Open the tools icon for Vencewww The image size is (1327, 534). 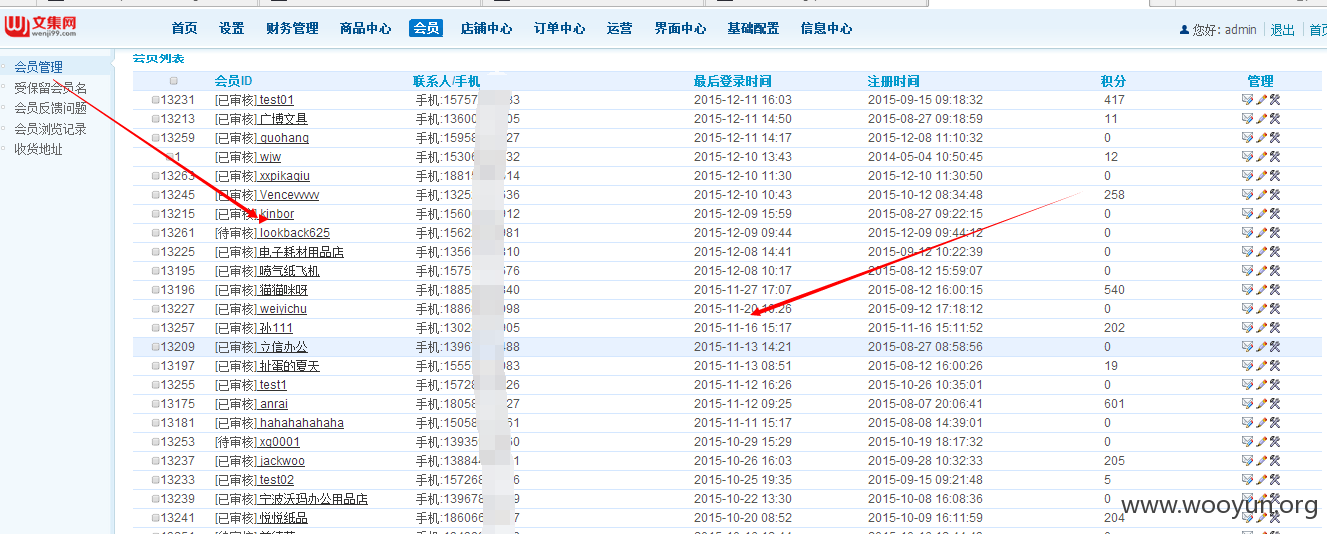pos(1275,195)
